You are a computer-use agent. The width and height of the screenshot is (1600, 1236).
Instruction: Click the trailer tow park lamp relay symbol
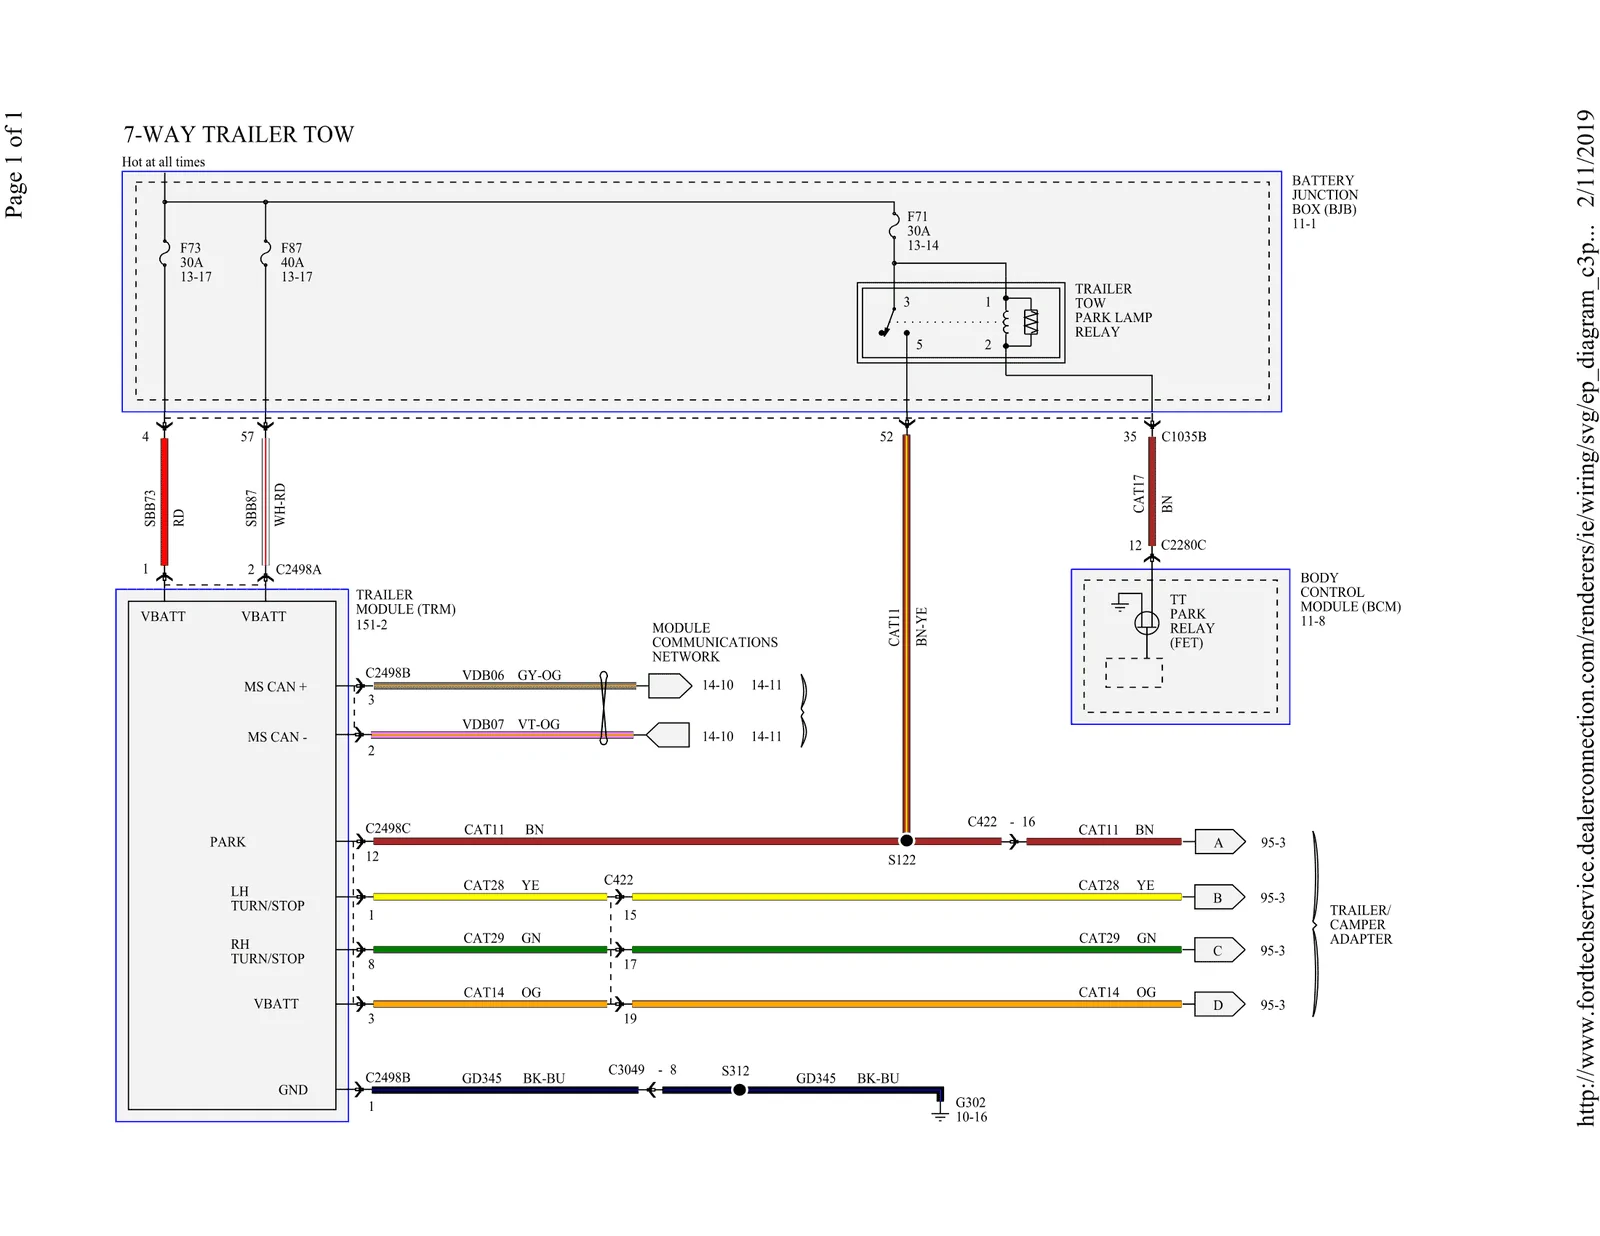961,323
